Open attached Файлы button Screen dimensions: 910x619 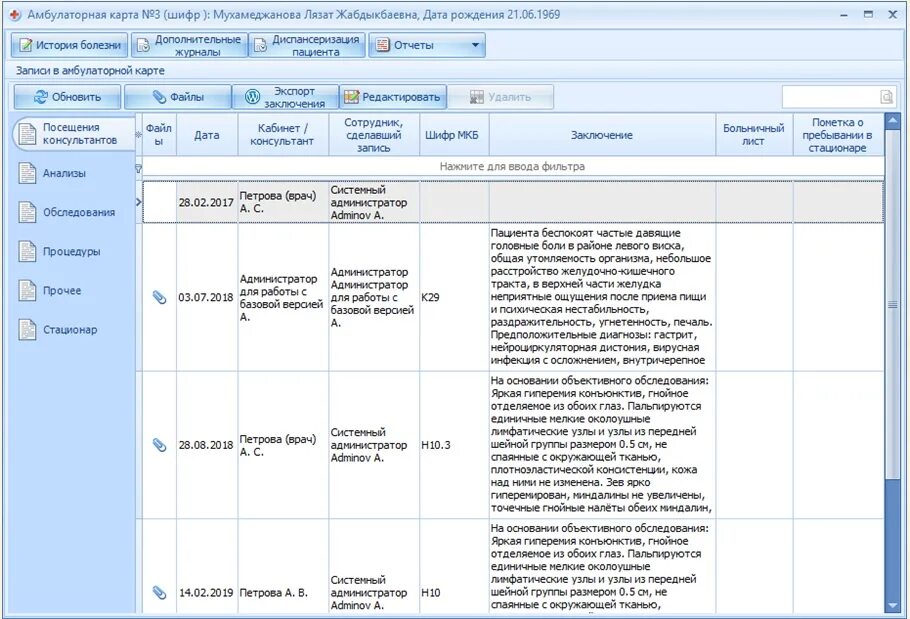click(178, 97)
